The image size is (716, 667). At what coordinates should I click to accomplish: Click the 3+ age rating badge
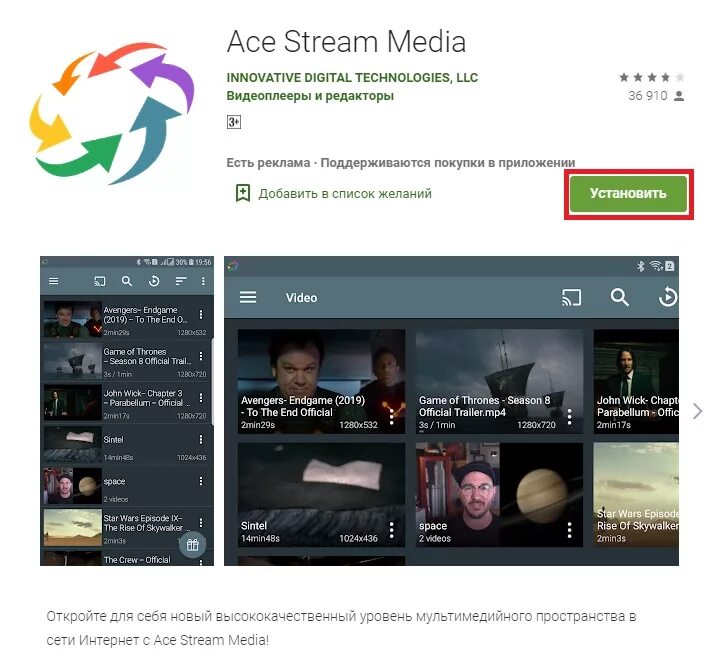click(234, 122)
